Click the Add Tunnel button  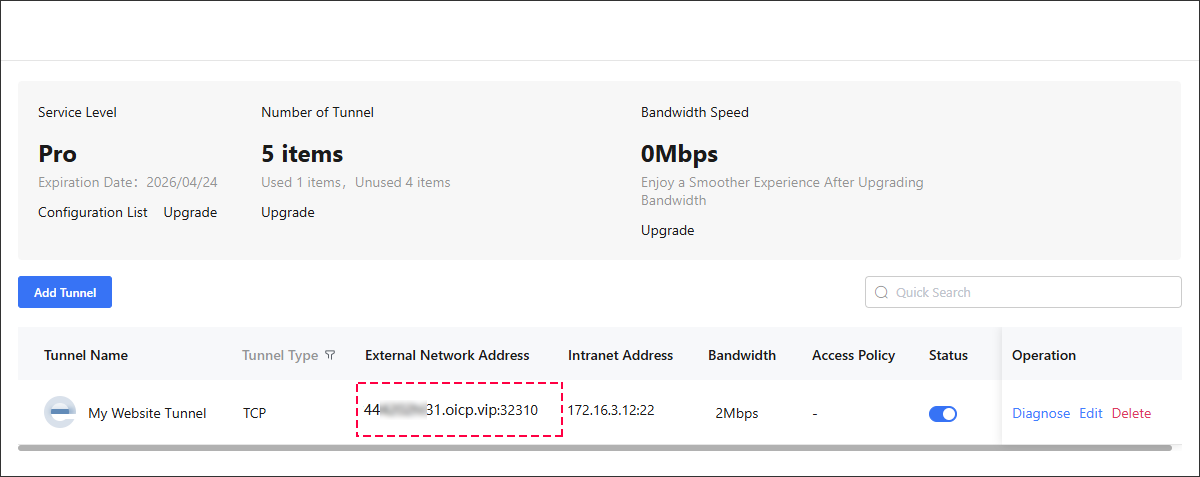[65, 292]
